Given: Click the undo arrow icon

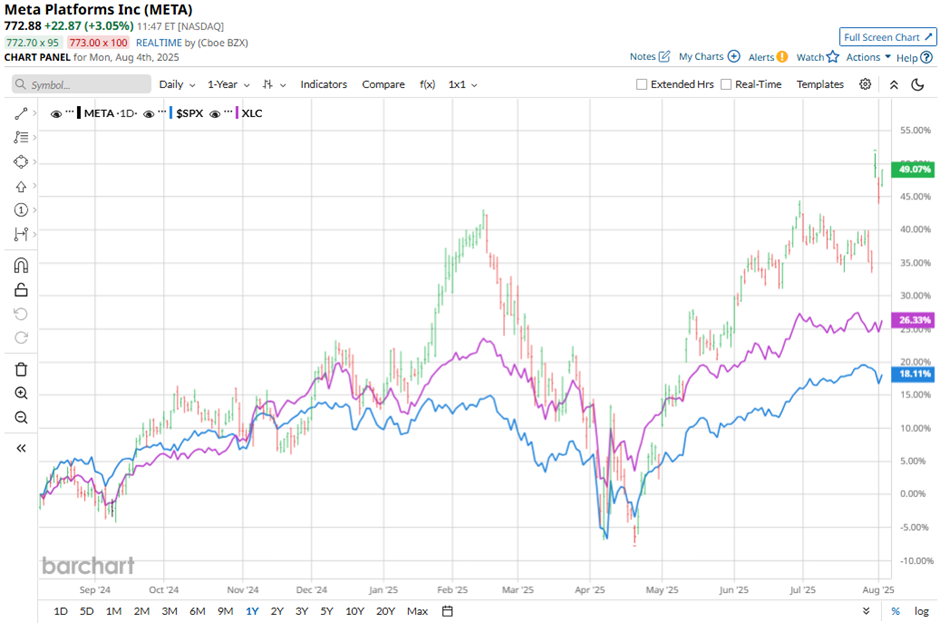Looking at the screenshot, I should pyautogui.click(x=21, y=314).
